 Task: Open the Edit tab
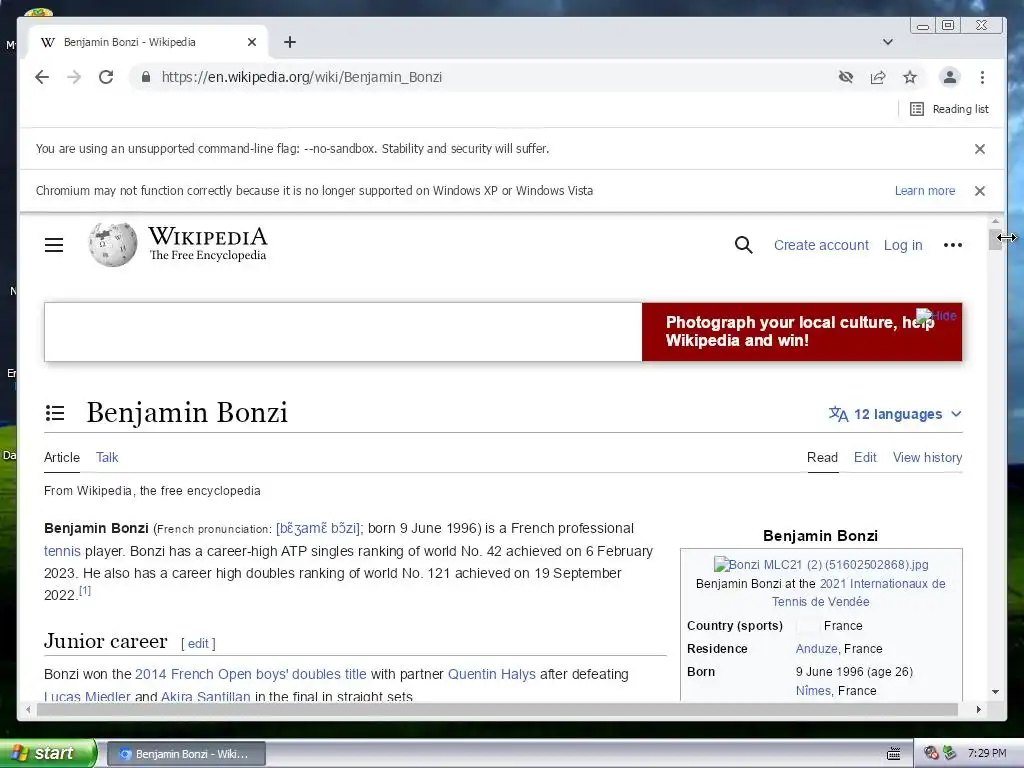point(865,457)
